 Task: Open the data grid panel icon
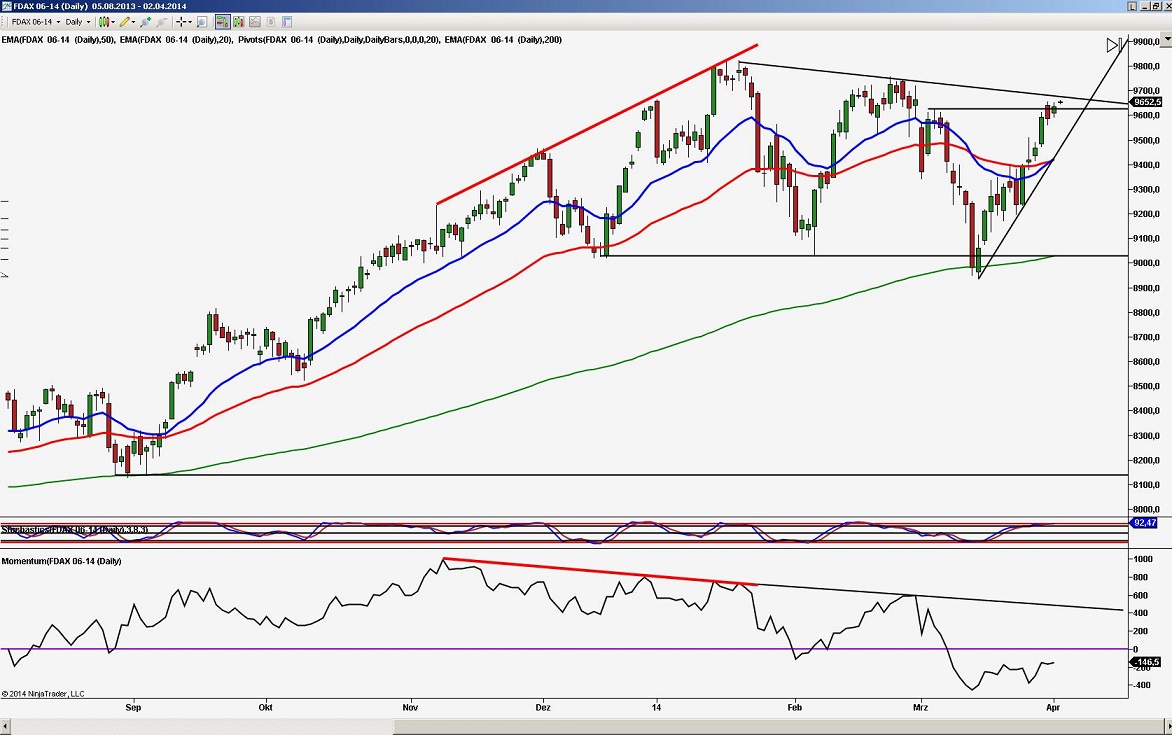click(286, 21)
